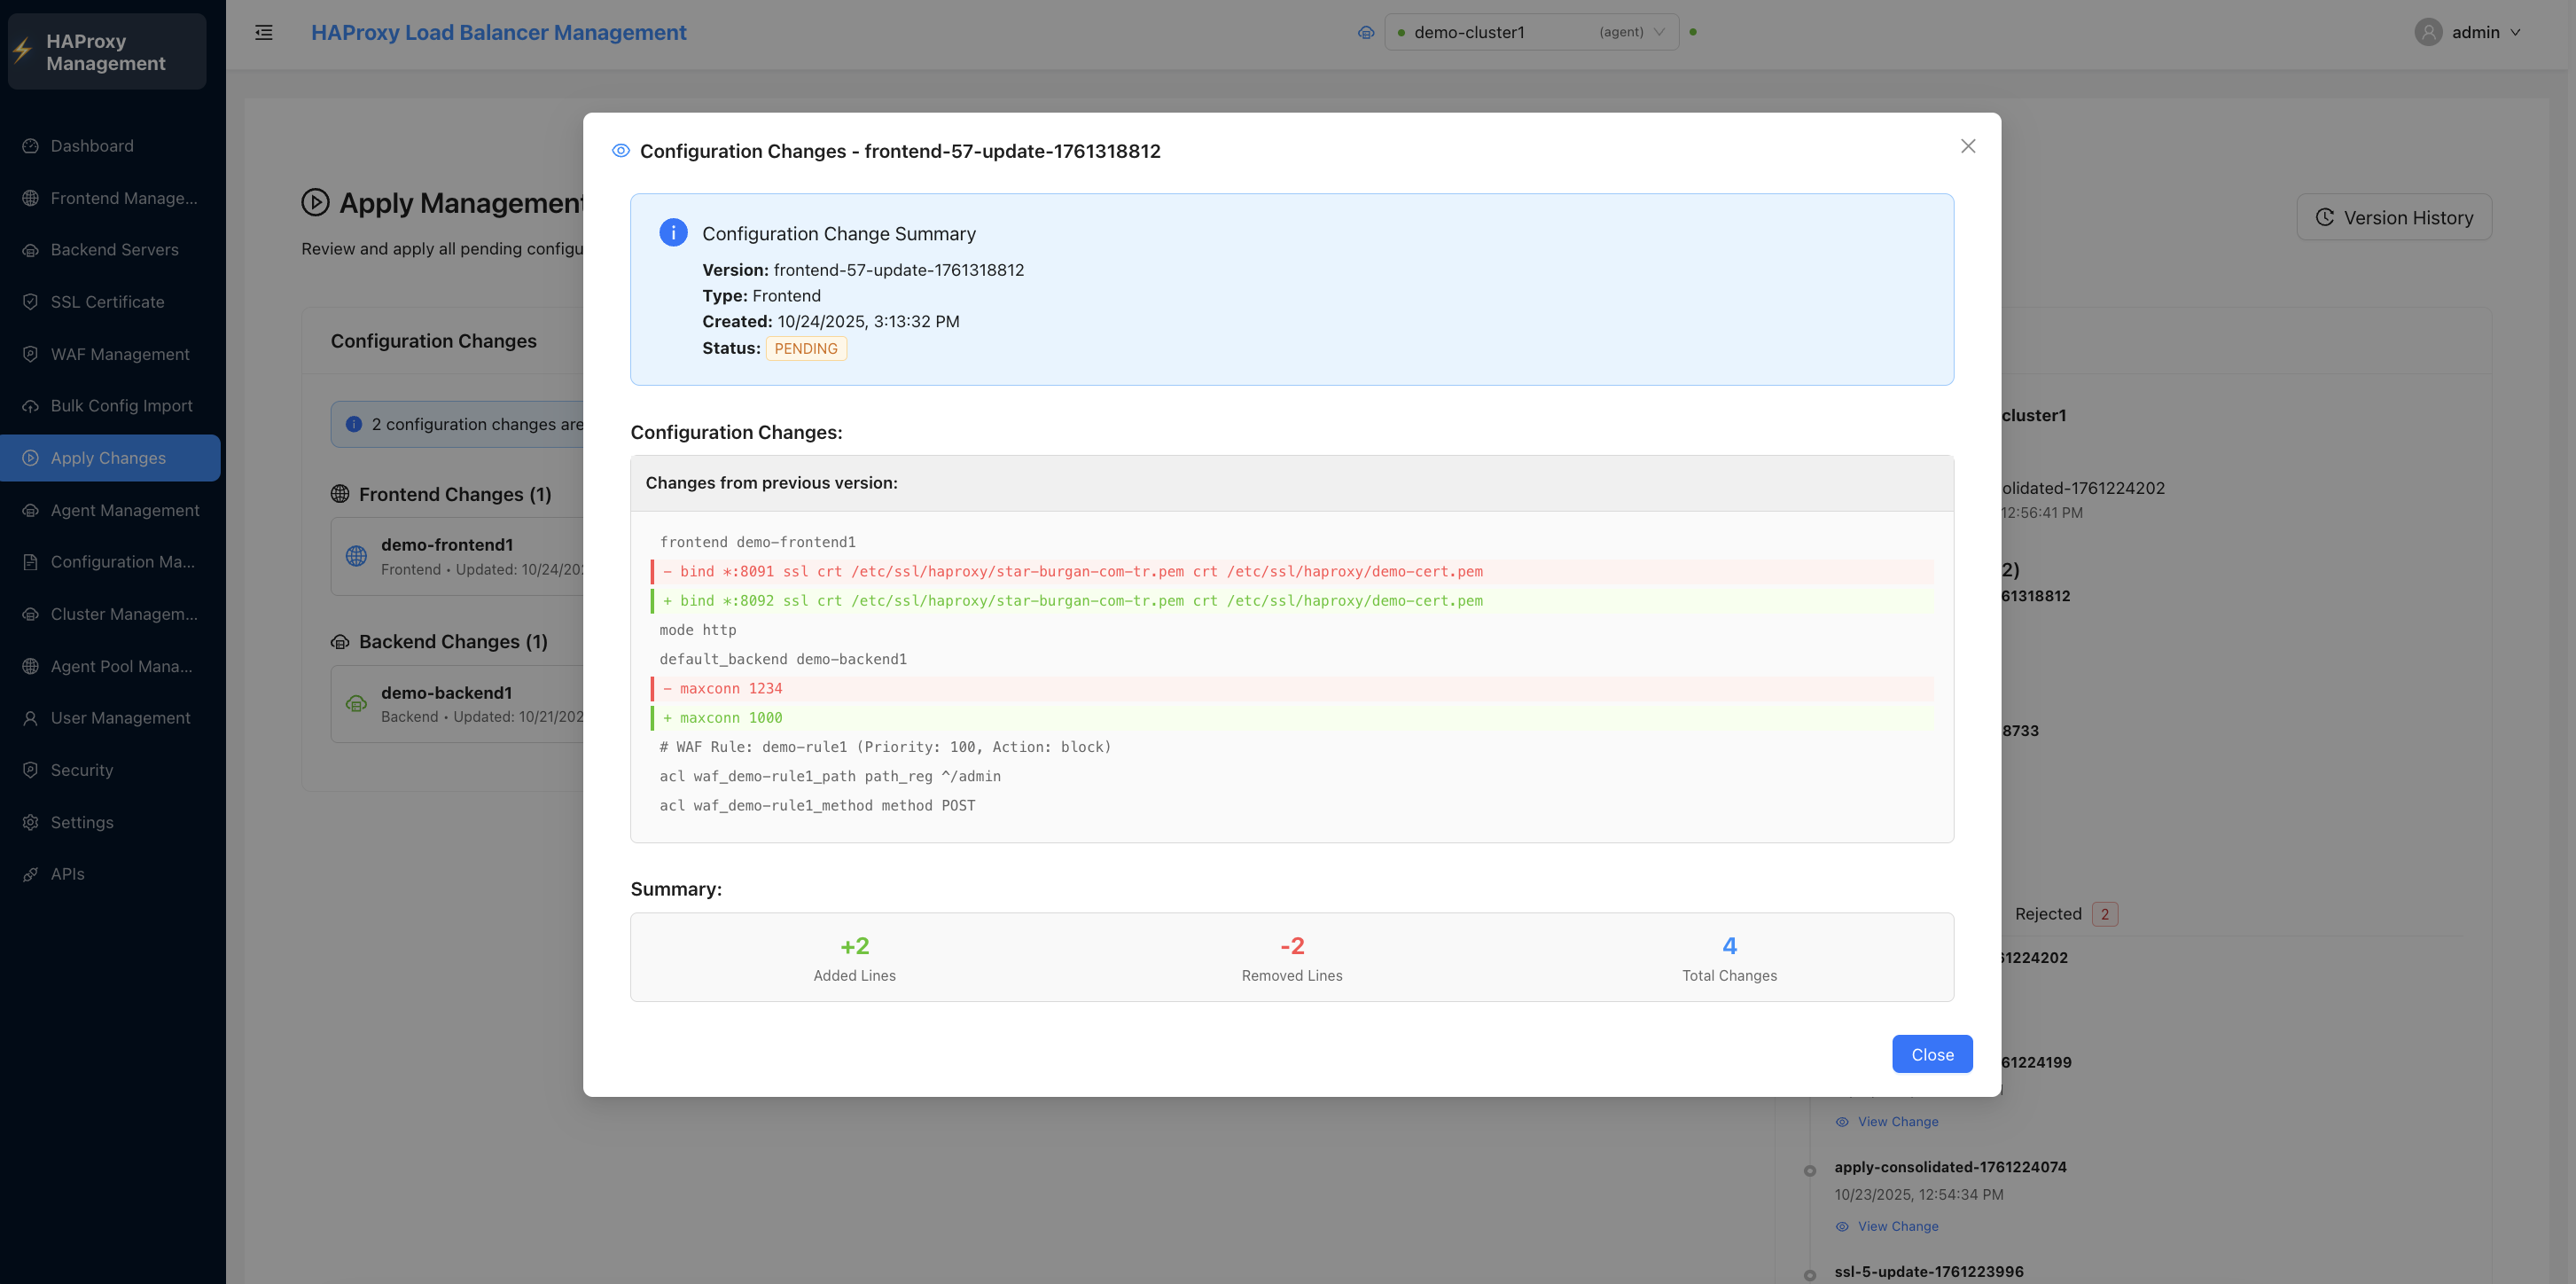
Task: Open the demo-cluster1 cluster dropdown
Action: point(1531,32)
